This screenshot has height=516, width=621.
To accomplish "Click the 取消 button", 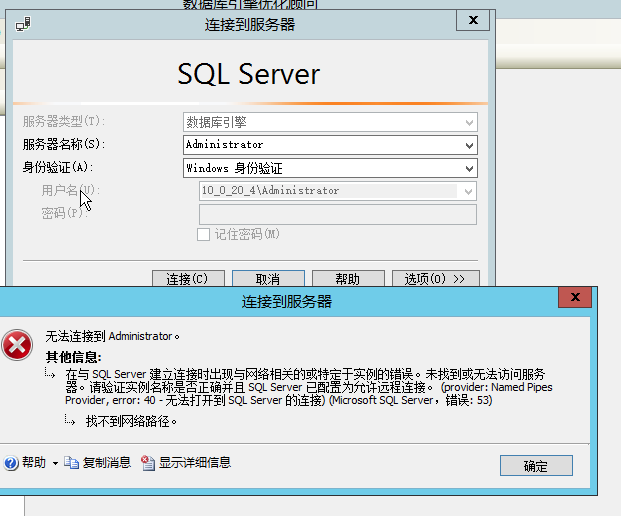I will (x=268, y=278).
